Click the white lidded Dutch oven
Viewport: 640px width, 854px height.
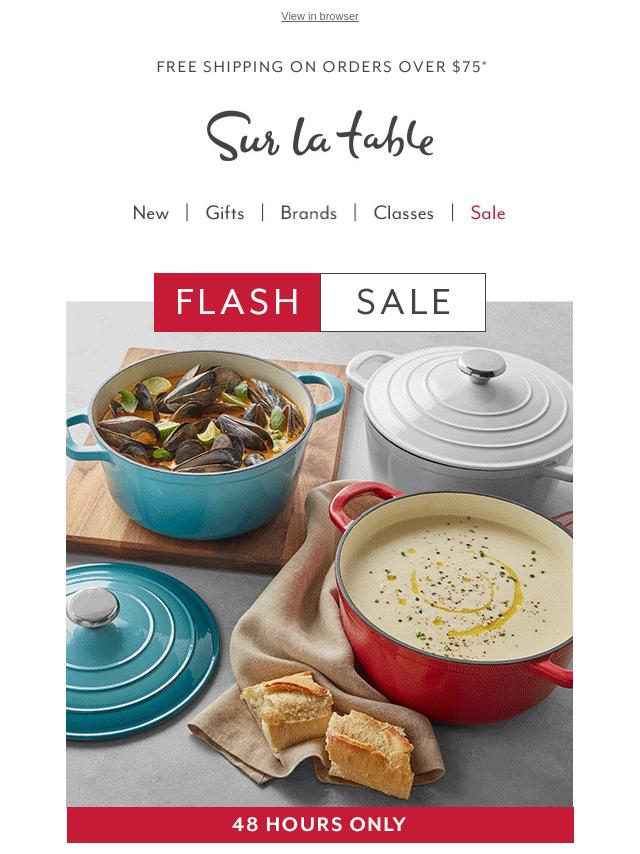[x=462, y=419]
